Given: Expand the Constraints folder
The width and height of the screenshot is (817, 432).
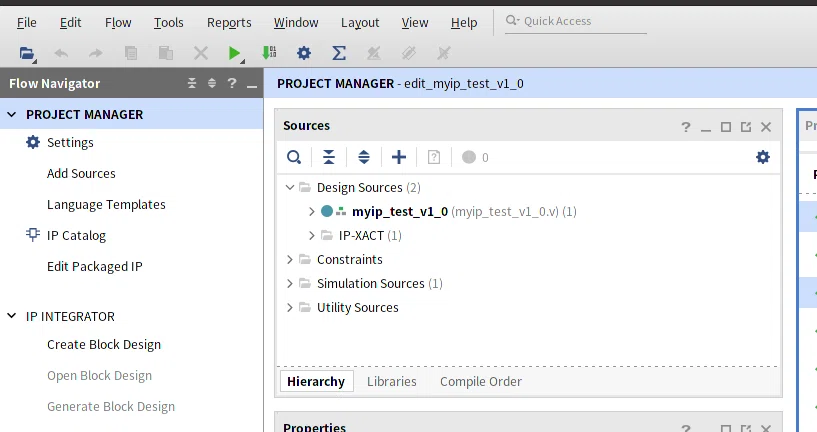Looking at the screenshot, I should click(x=290, y=259).
